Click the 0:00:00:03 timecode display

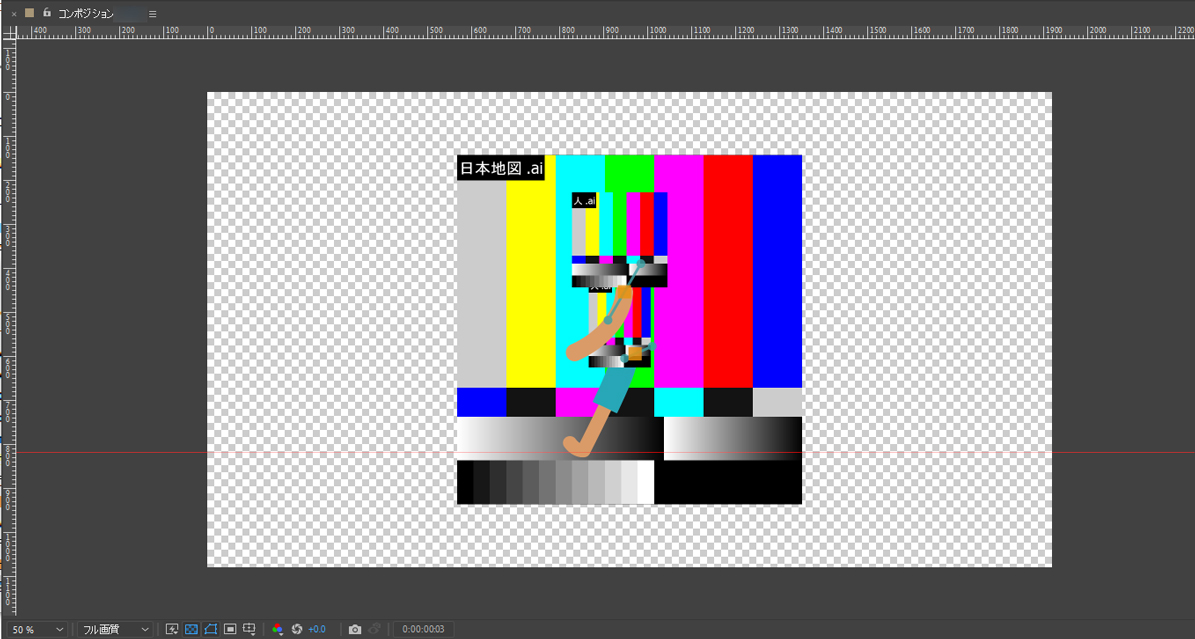click(x=423, y=629)
